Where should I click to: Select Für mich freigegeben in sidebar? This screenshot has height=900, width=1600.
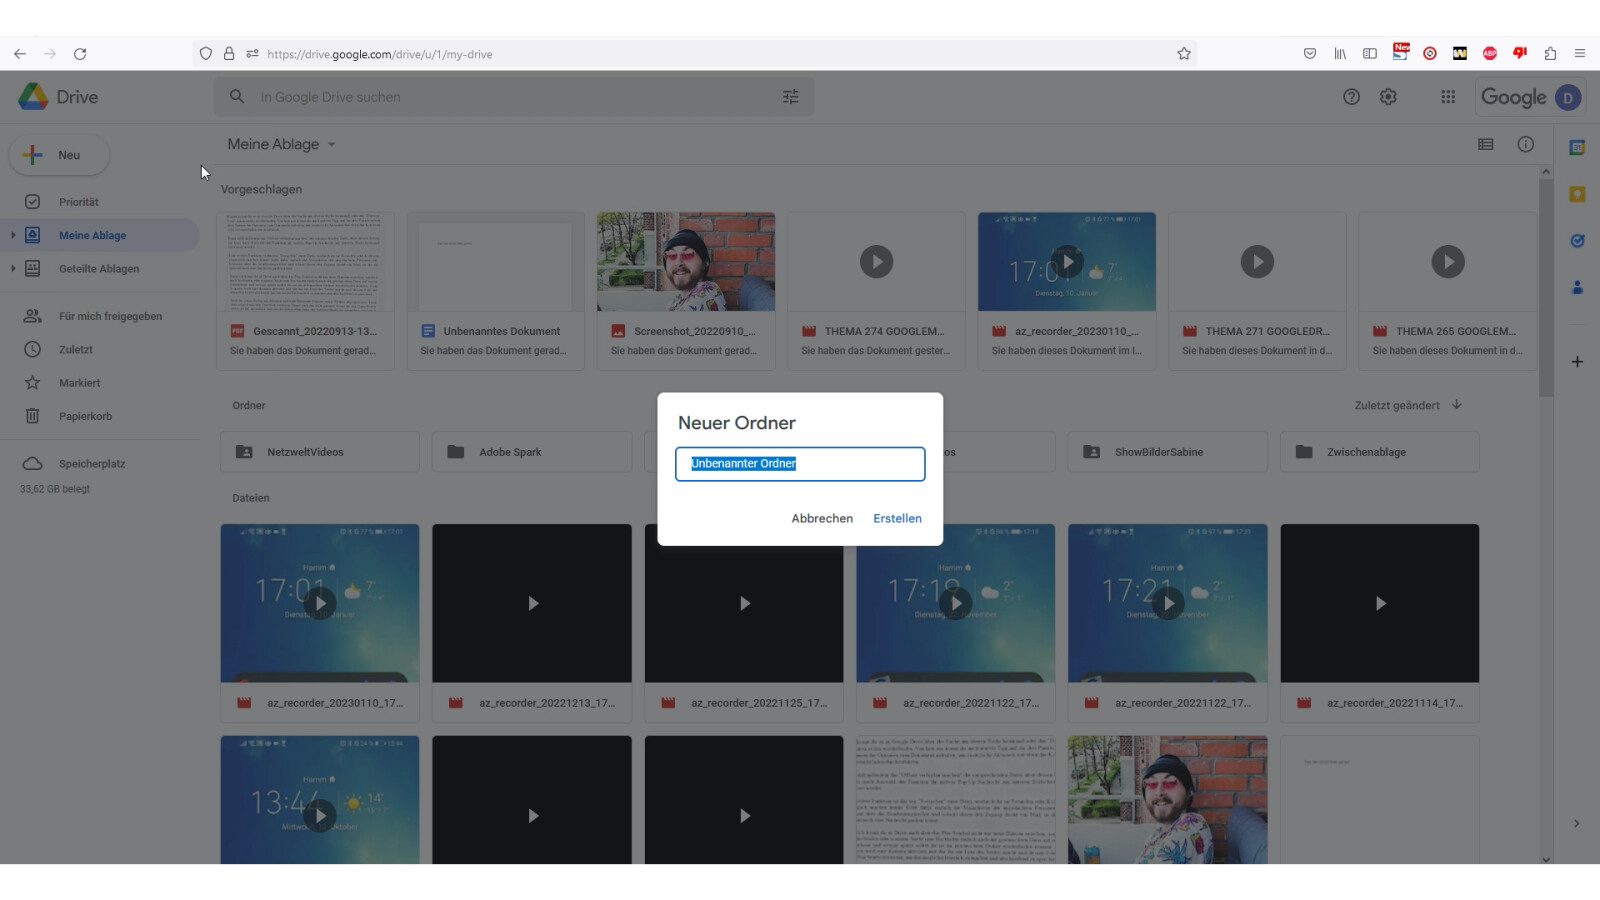[110, 316]
